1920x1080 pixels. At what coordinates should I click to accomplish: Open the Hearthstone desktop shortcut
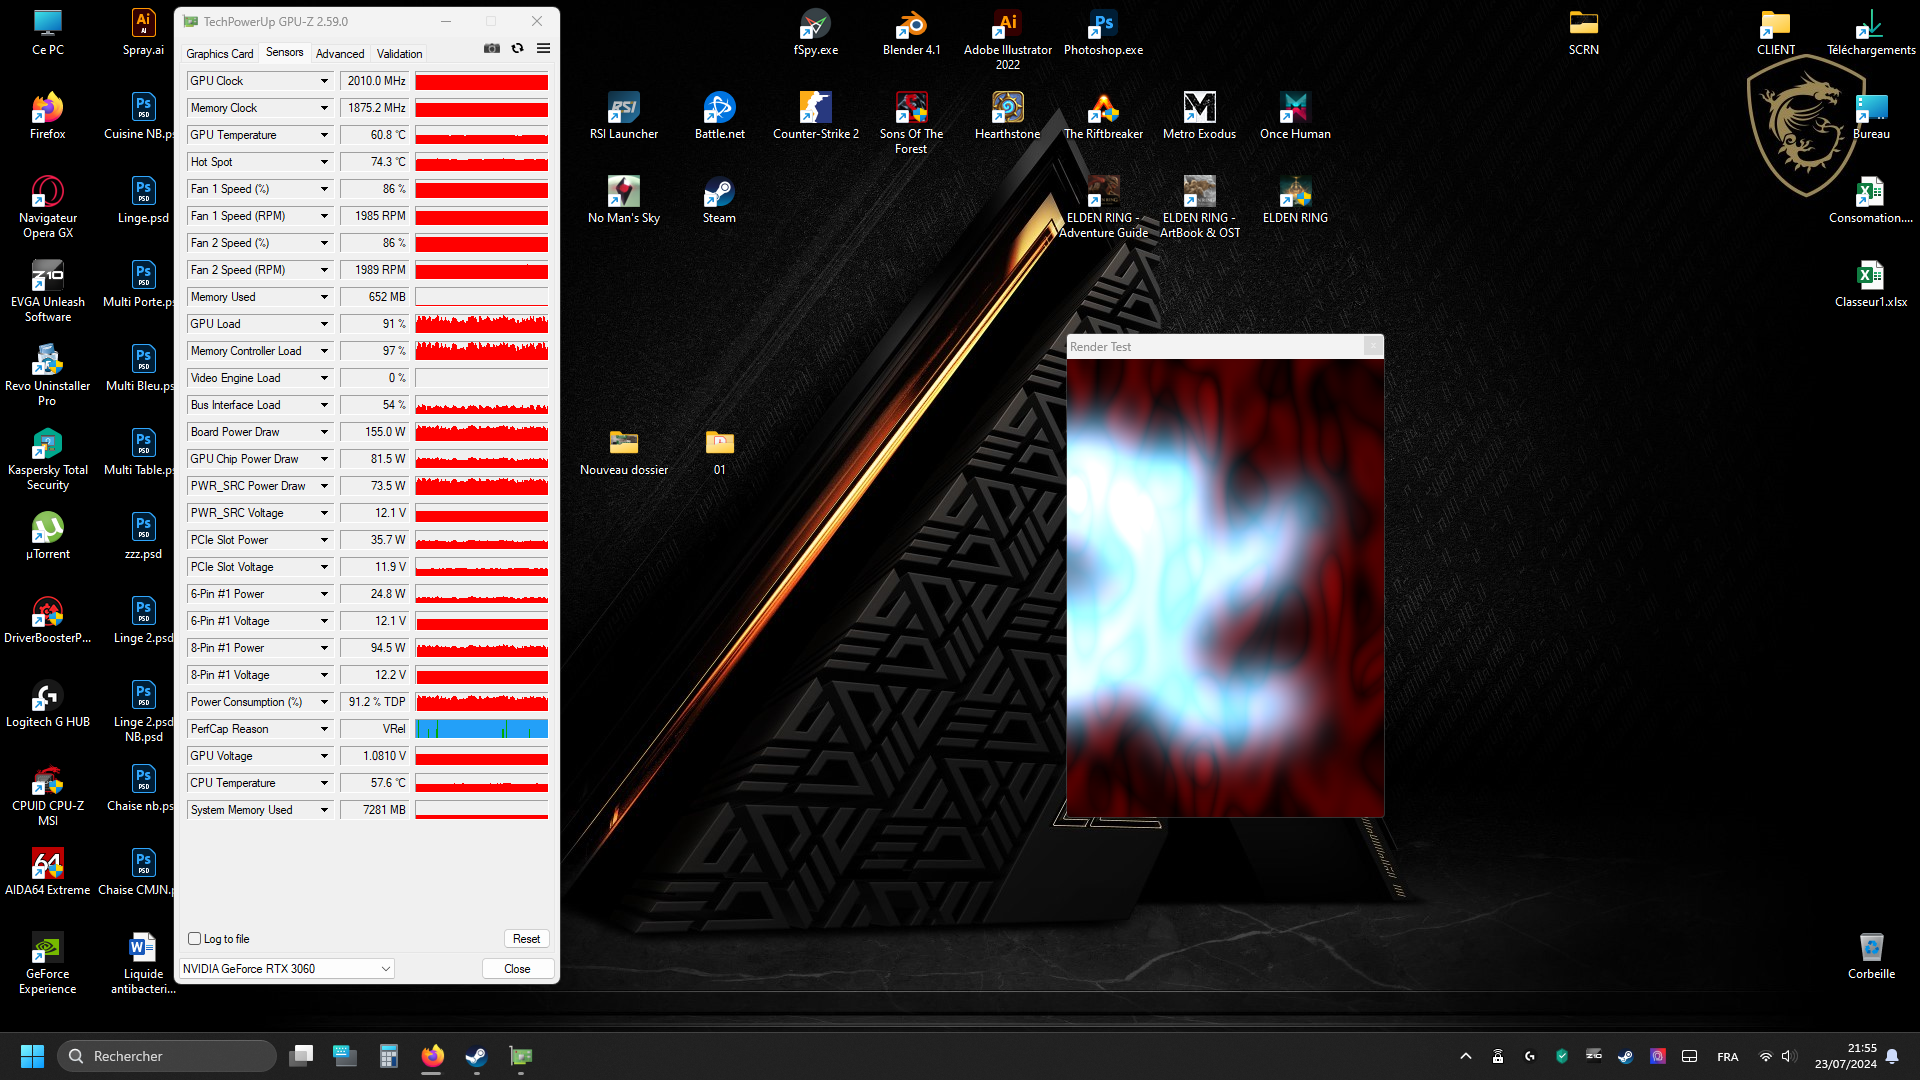(x=1007, y=109)
